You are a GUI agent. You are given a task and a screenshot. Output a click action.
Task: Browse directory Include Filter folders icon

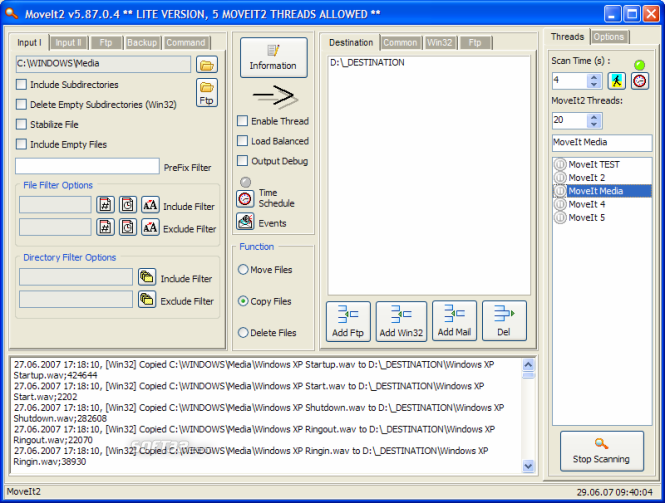(147, 277)
